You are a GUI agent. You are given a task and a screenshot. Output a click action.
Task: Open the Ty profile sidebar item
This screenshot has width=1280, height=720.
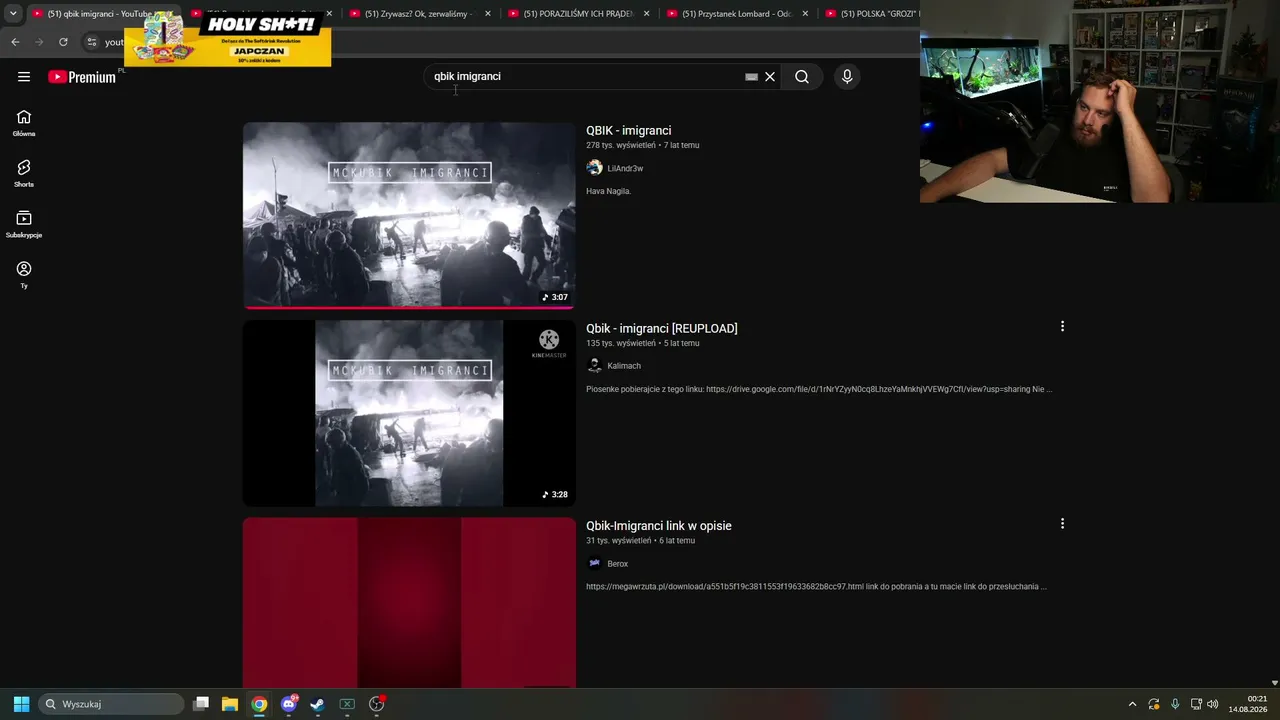click(x=24, y=275)
